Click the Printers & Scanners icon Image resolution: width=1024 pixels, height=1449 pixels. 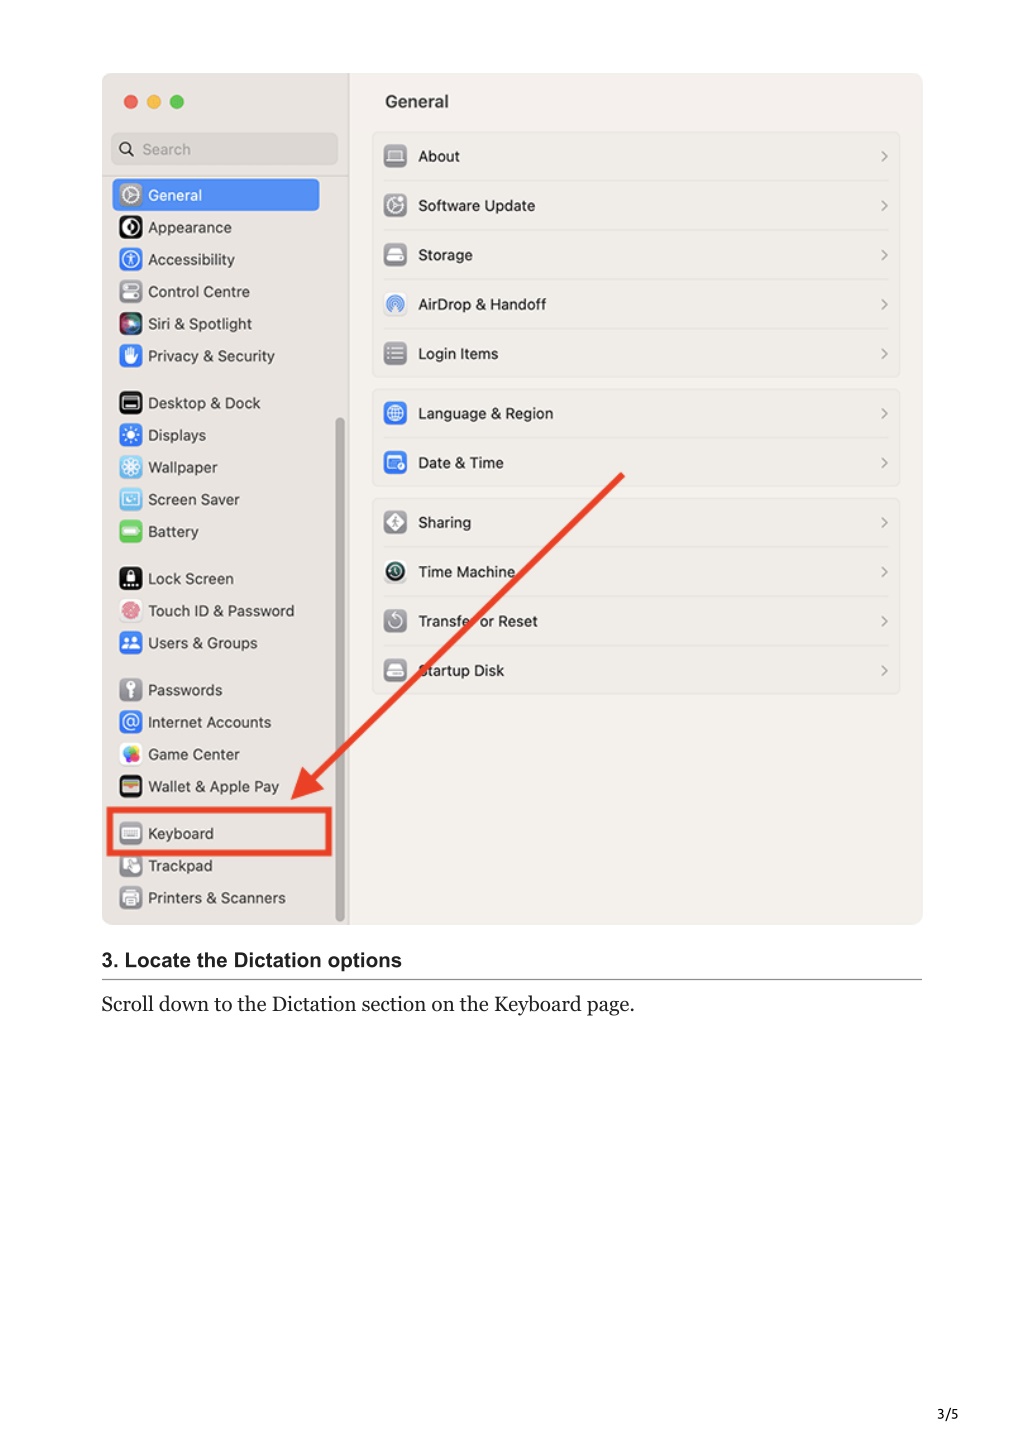(x=131, y=898)
